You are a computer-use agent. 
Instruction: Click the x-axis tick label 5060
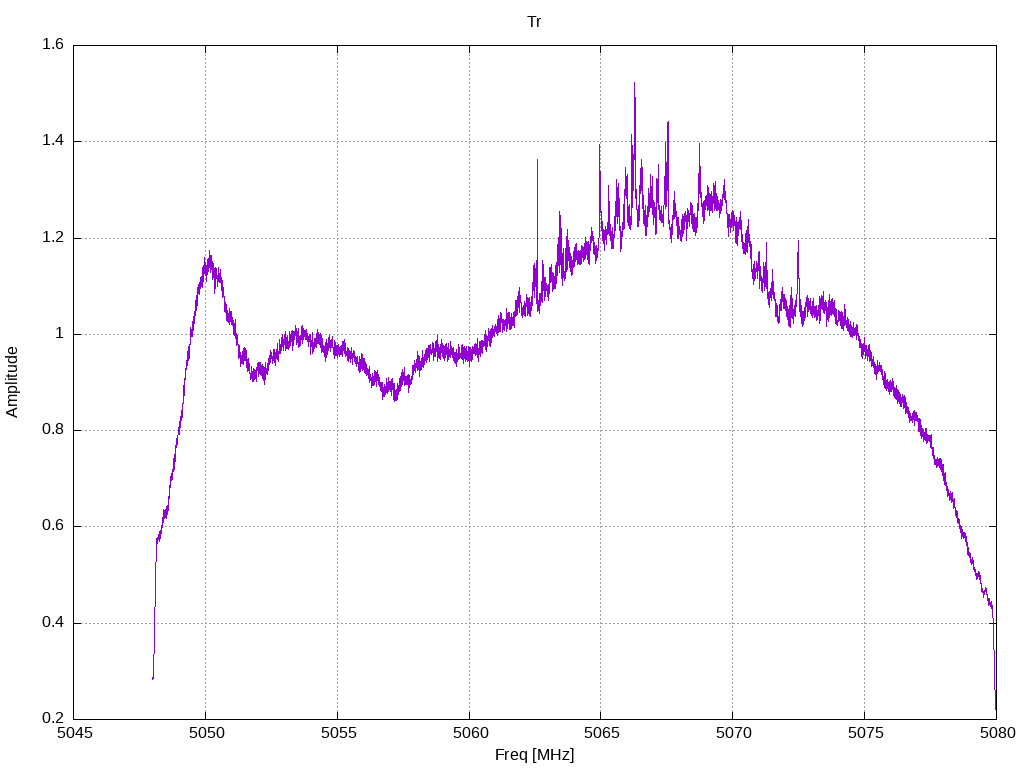click(470, 733)
